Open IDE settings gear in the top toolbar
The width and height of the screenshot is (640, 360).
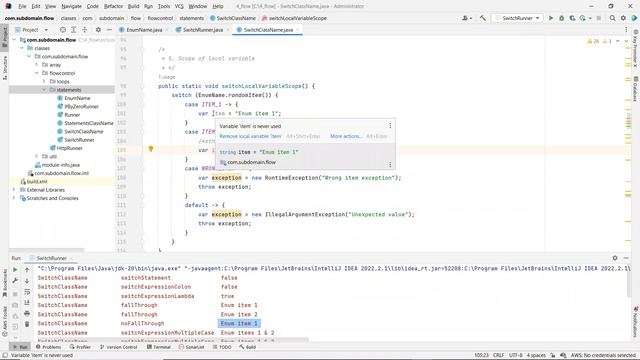623,18
